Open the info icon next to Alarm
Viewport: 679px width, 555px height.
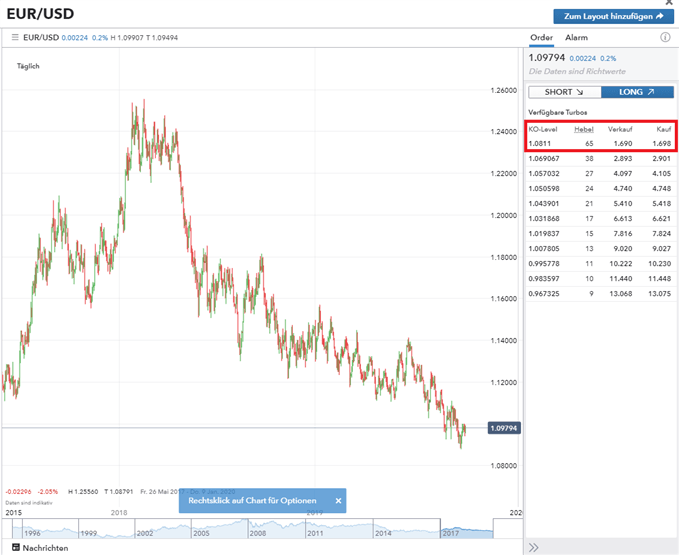[665, 37]
